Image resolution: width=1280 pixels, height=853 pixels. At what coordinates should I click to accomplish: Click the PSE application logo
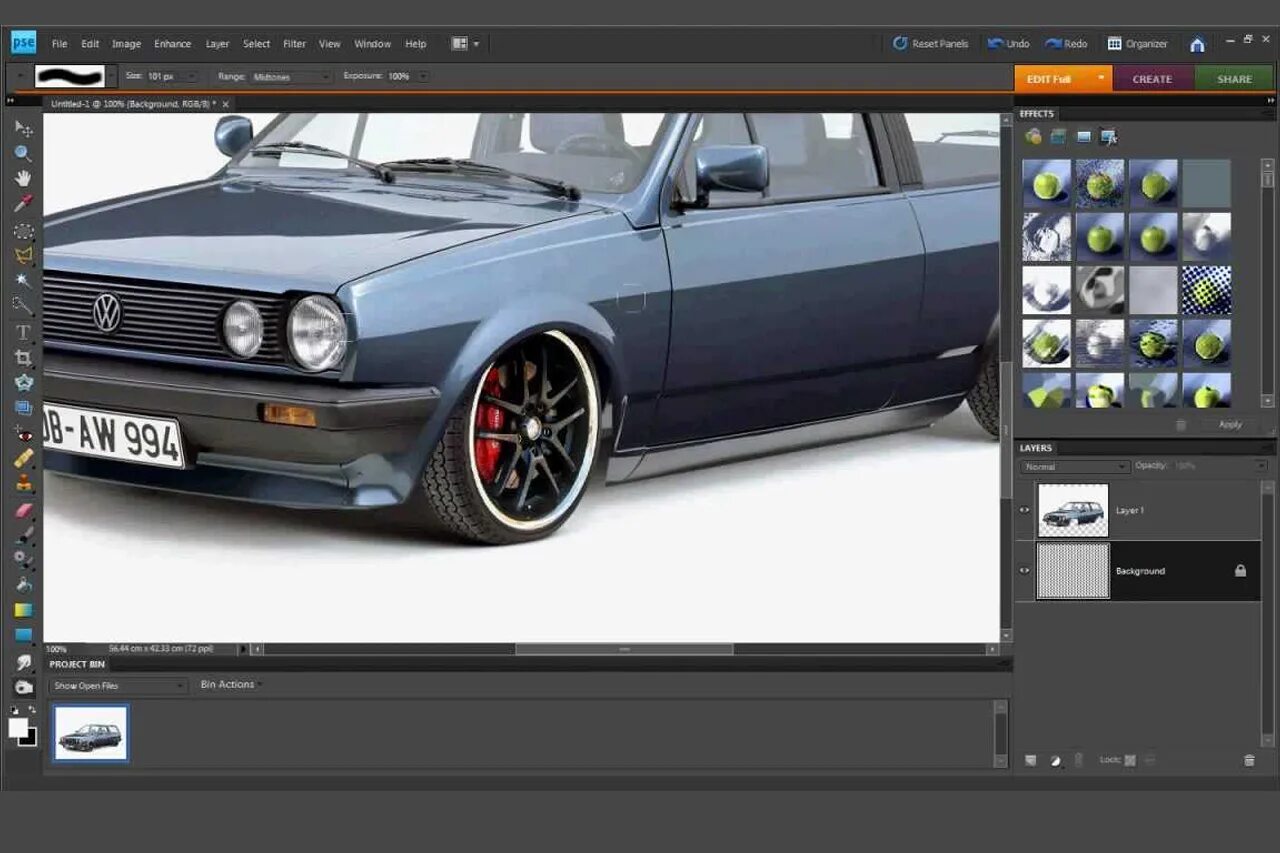(x=23, y=42)
